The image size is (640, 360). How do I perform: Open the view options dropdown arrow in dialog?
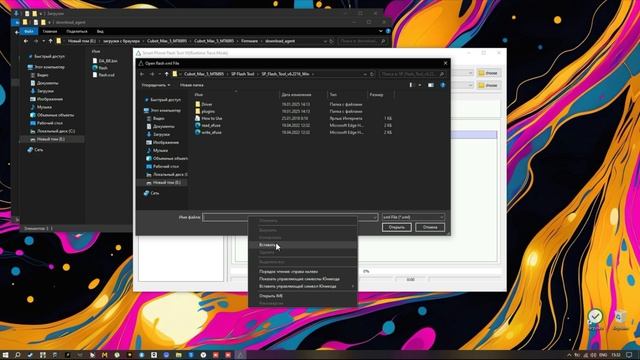(x=420, y=85)
